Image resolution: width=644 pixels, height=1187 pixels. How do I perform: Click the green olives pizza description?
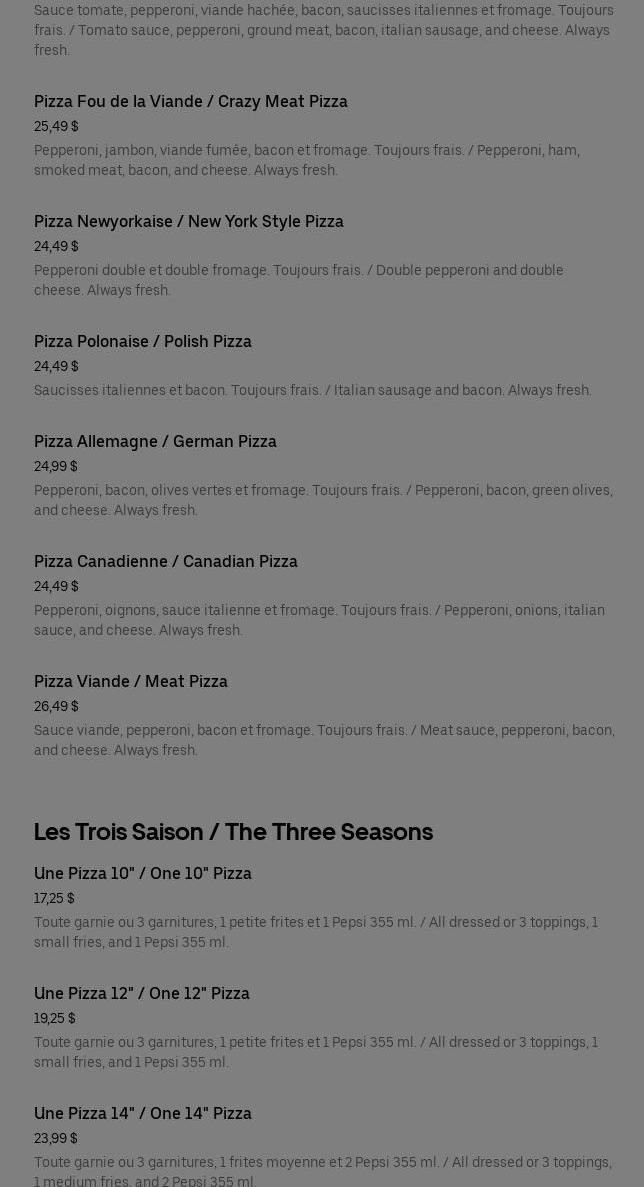coord(323,500)
